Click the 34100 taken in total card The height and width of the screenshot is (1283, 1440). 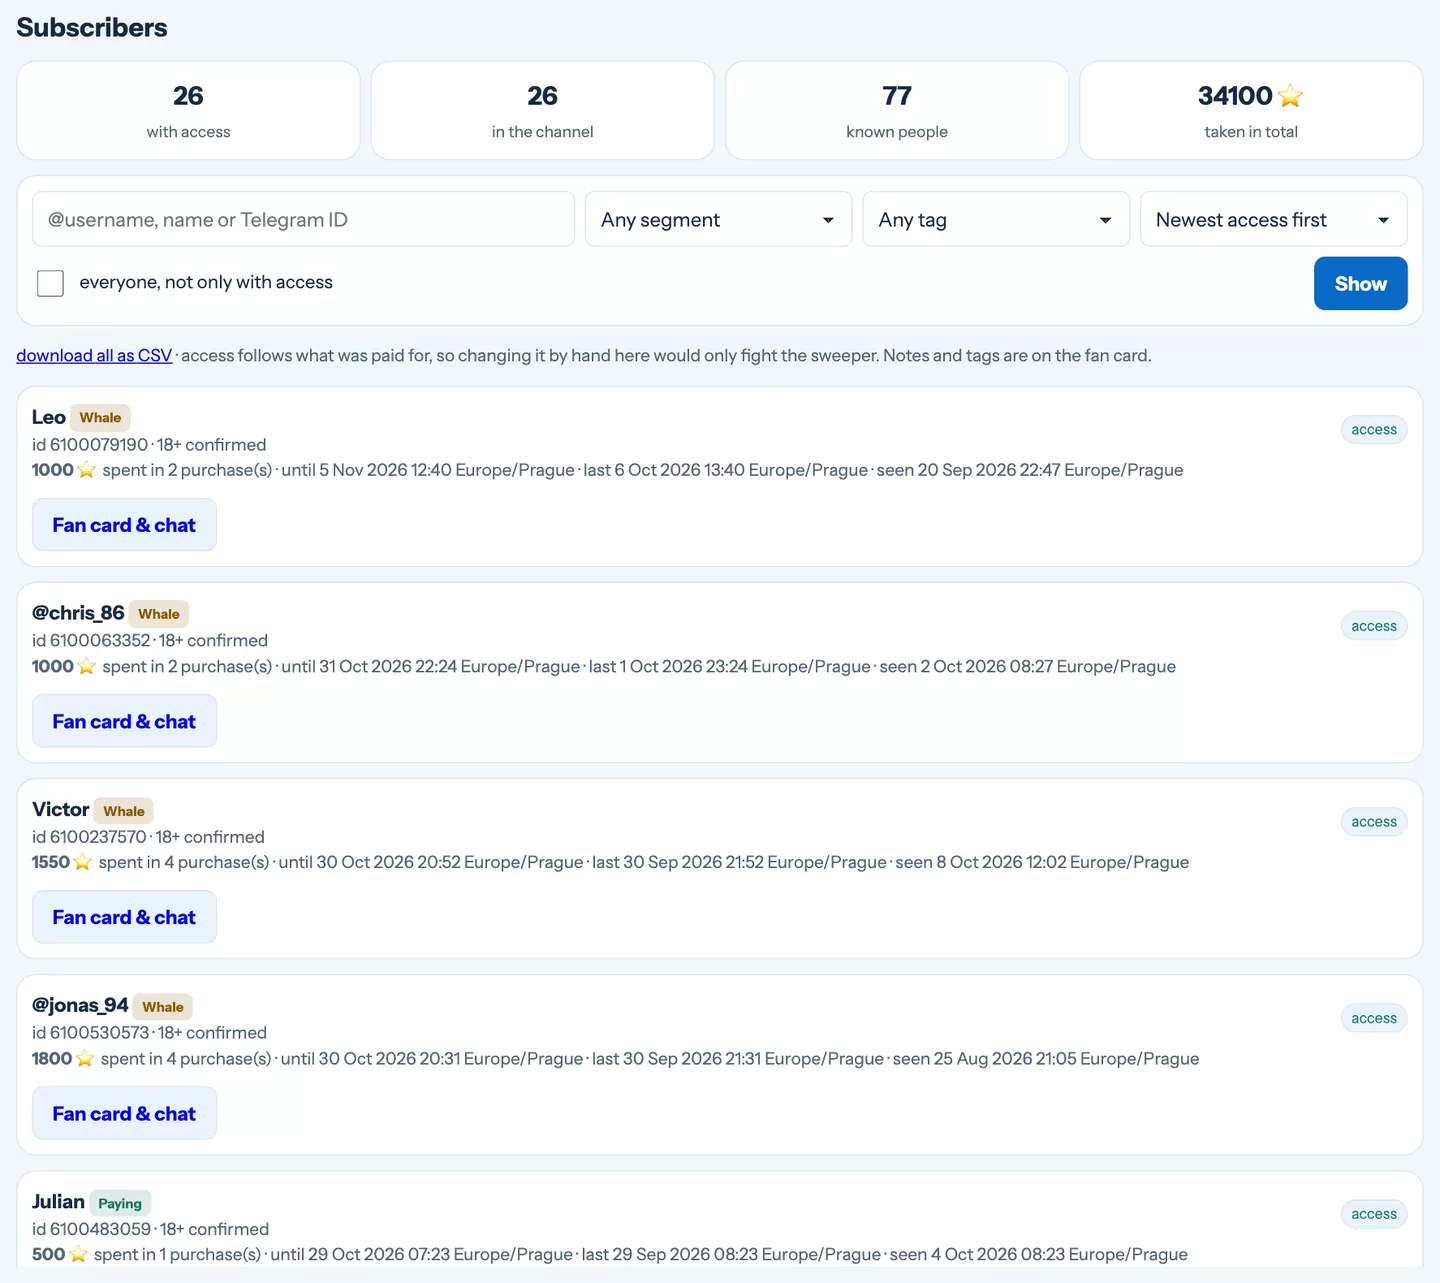click(x=1251, y=110)
